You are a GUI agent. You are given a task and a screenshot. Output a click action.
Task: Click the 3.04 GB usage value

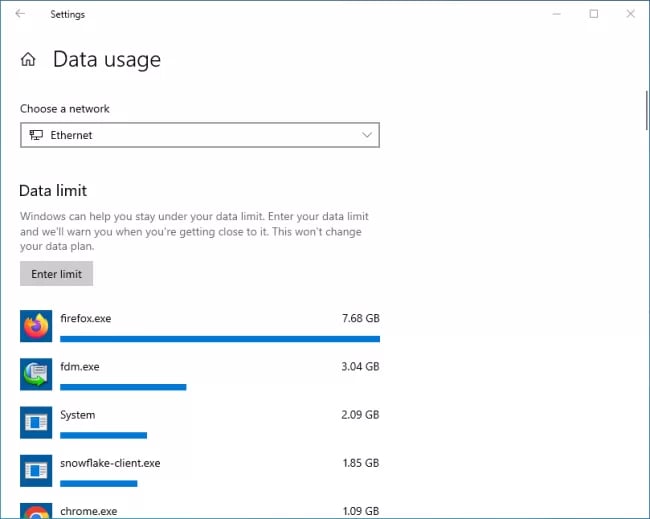coord(360,366)
